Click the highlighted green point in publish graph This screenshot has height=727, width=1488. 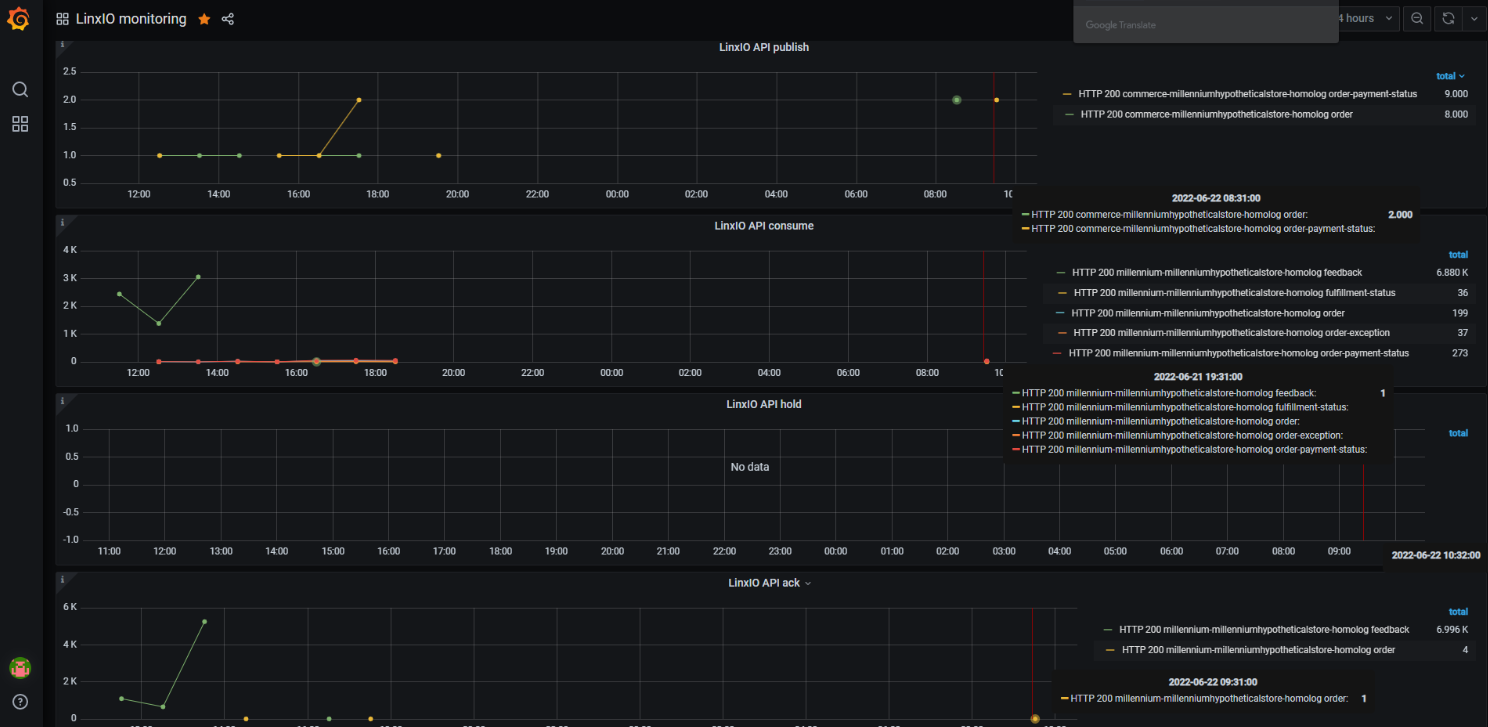tap(956, 100)
